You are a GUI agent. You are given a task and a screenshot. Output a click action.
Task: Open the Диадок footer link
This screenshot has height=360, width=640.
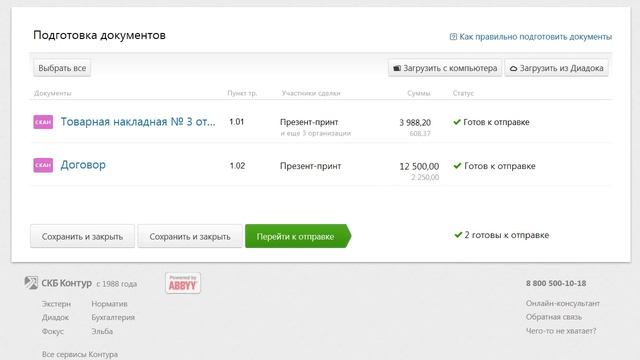55,317
